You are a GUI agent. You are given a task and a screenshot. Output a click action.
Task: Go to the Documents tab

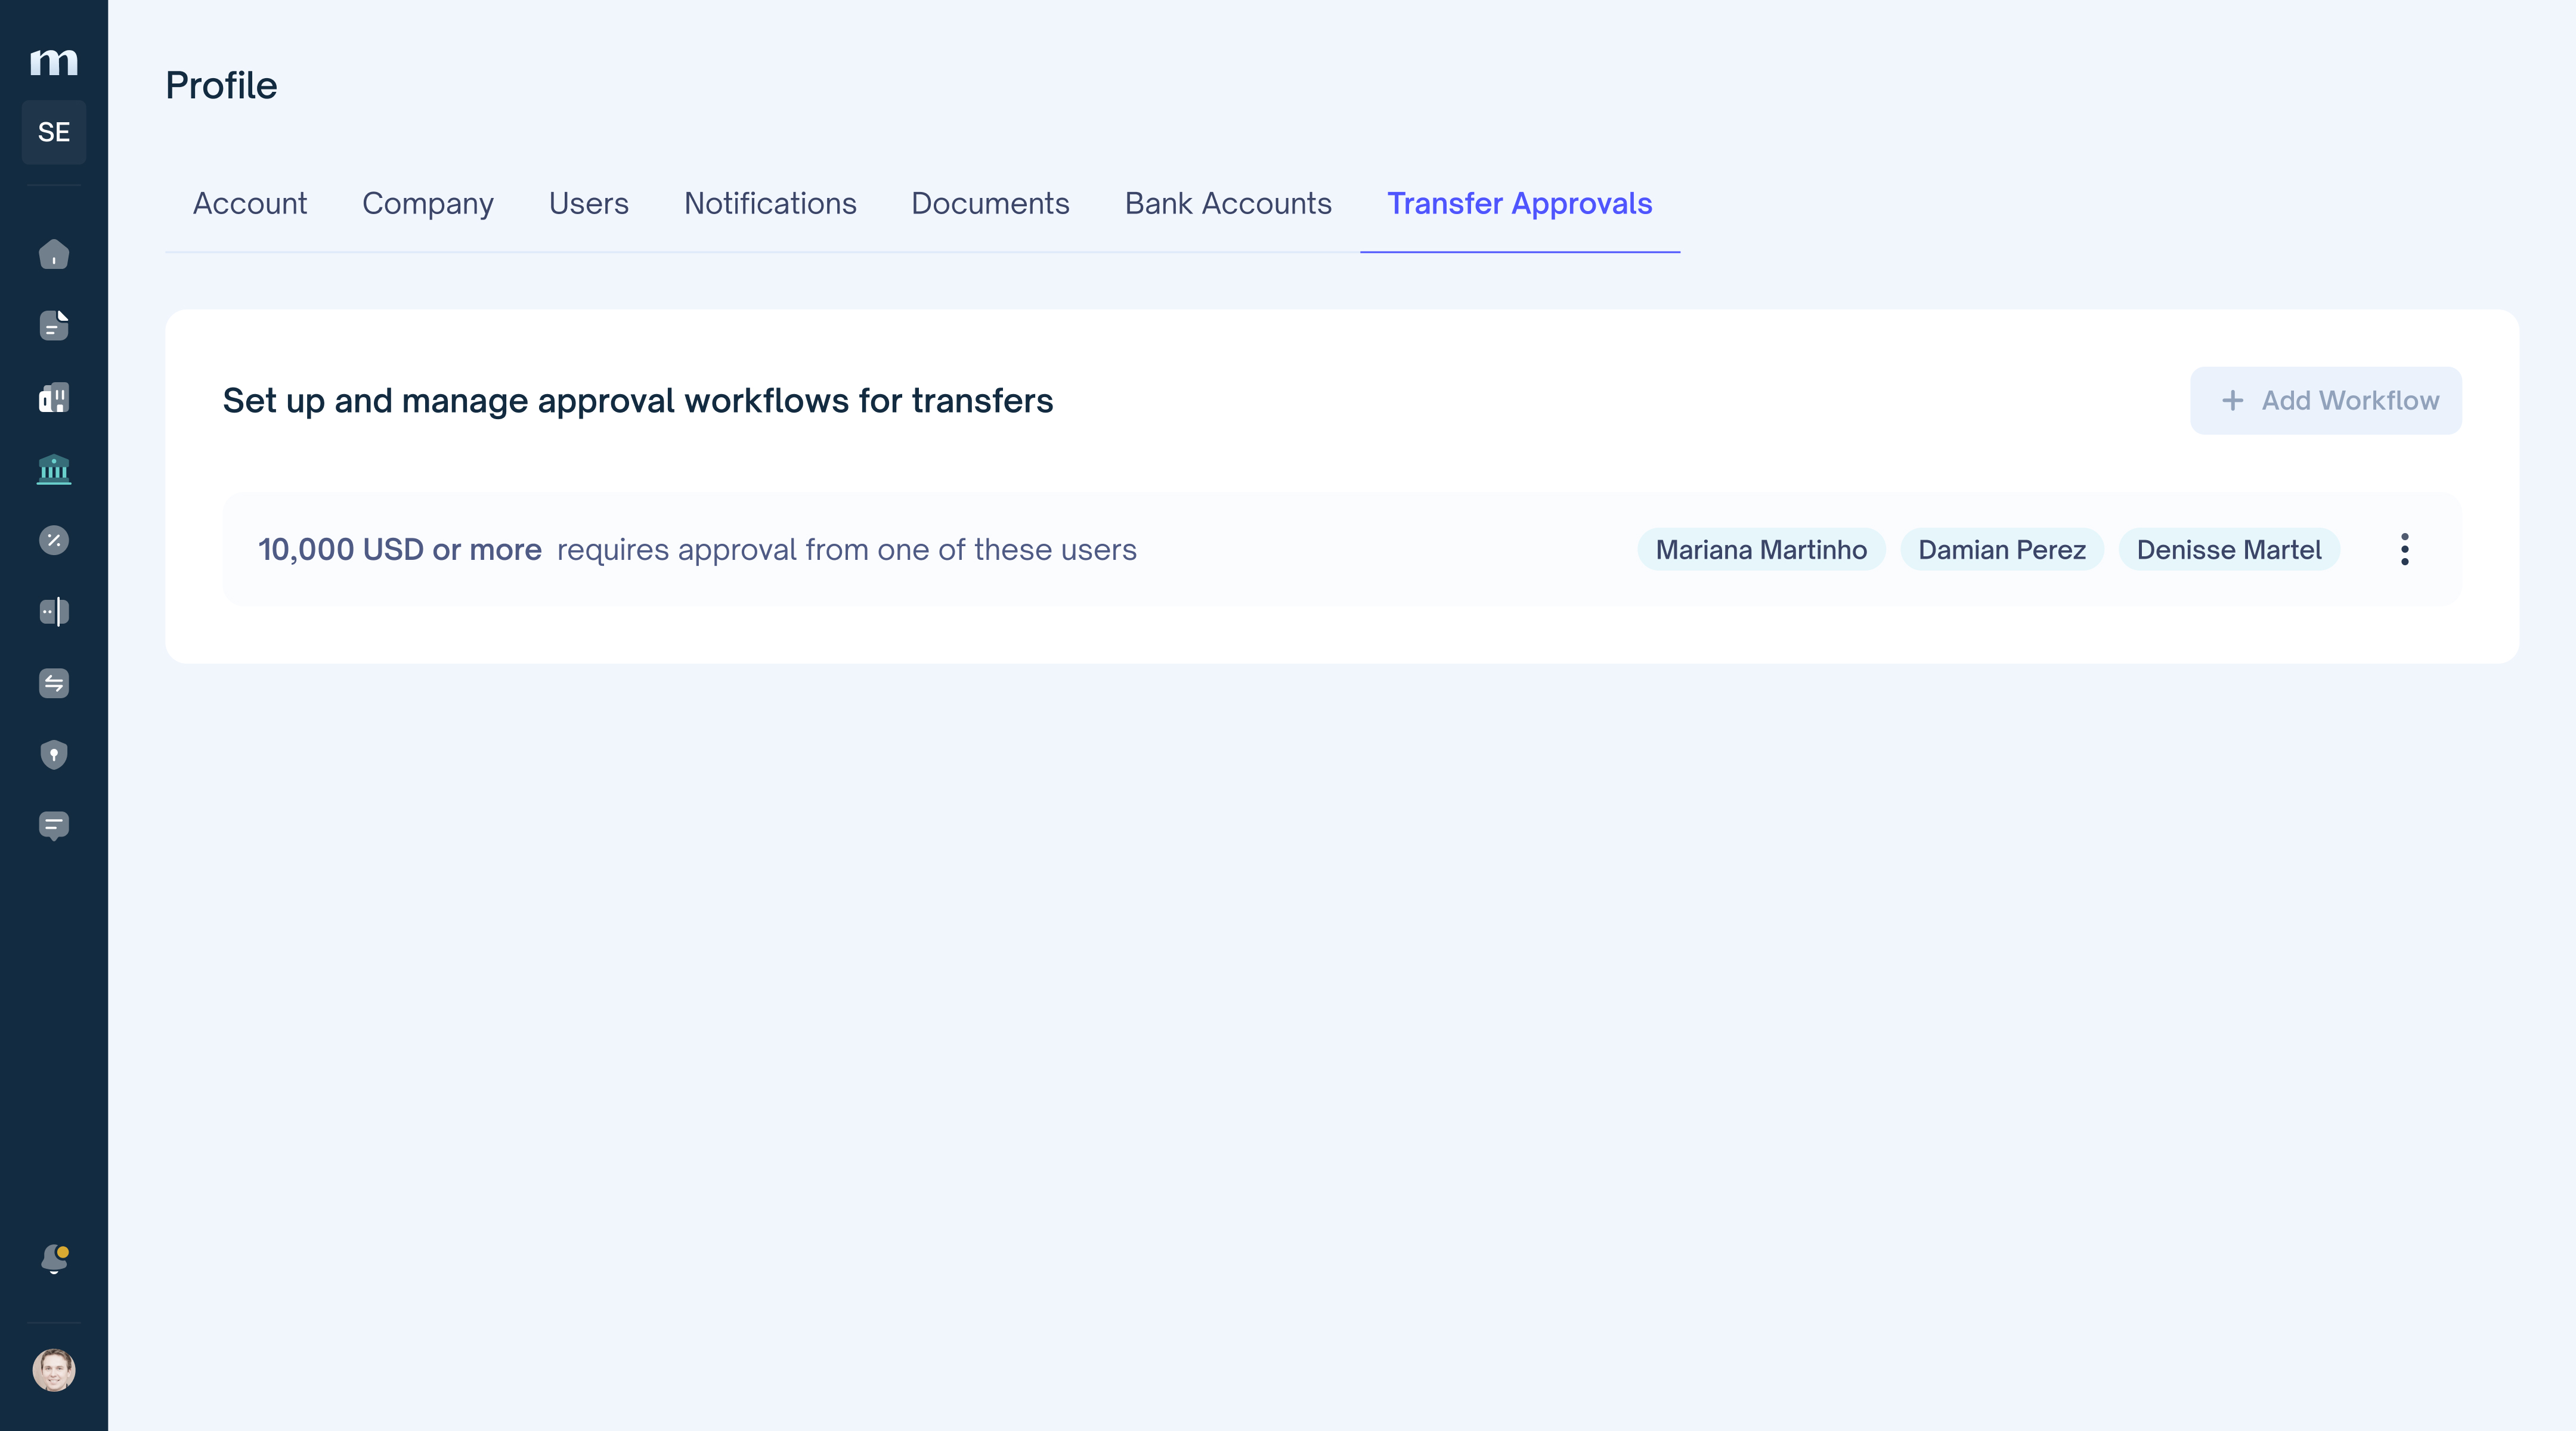tap(989, 203)
